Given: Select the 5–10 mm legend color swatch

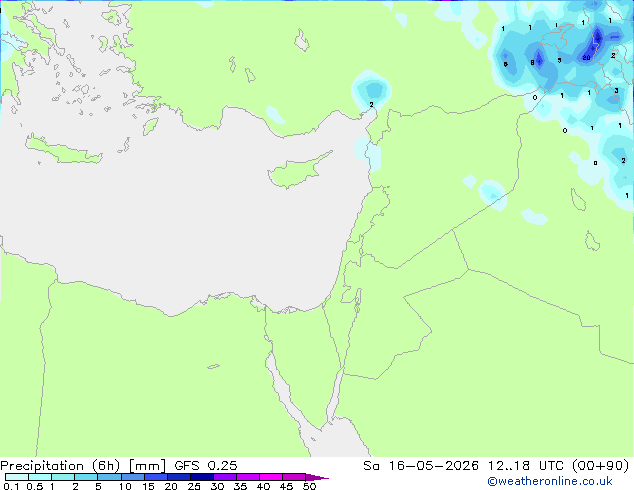Looking at the screenshot, I should [109, 477].
